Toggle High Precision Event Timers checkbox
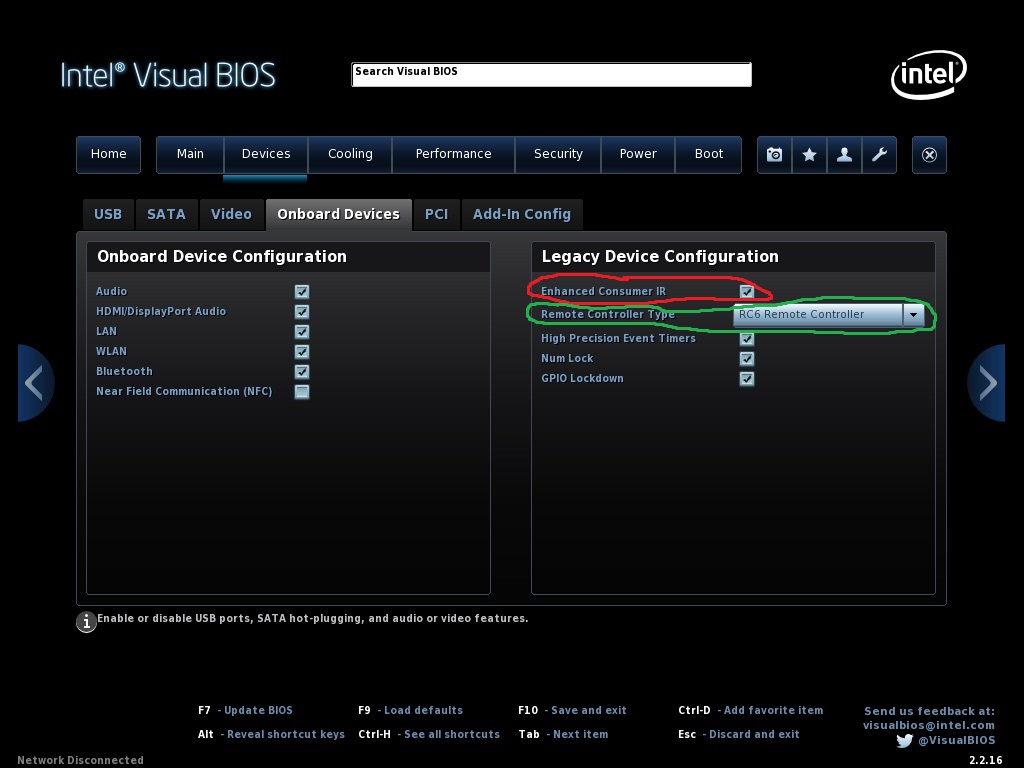1024x768 pixels. (747, 339)
